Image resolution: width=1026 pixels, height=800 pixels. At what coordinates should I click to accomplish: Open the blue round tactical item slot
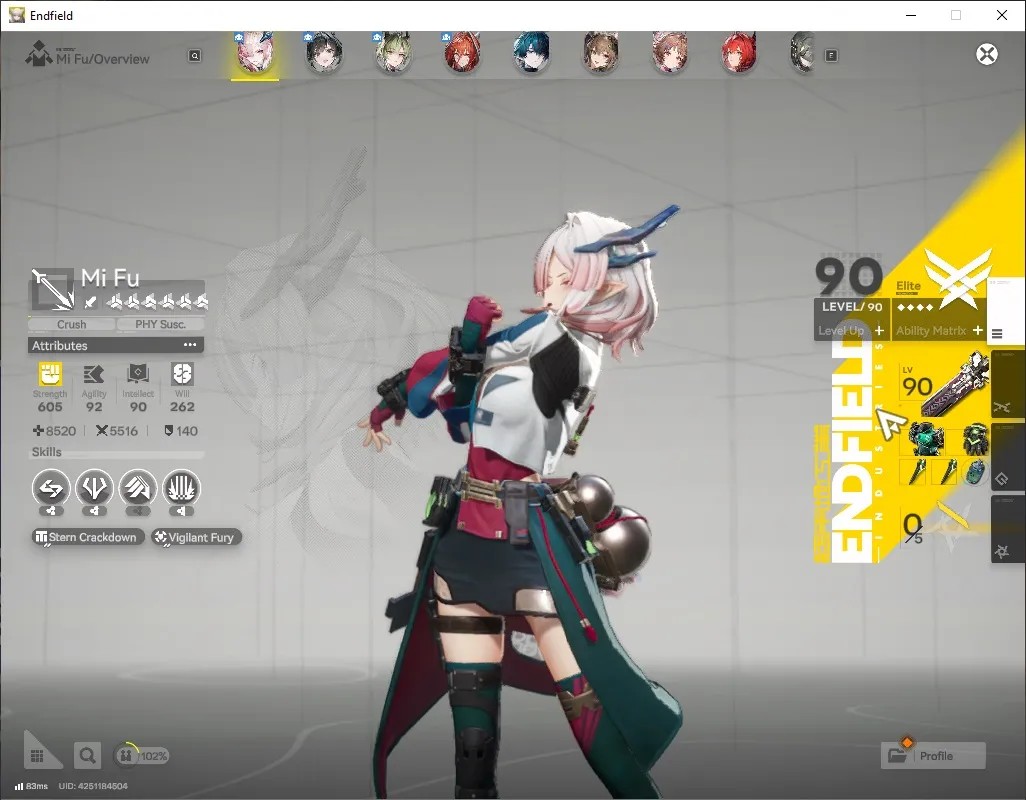975,472
